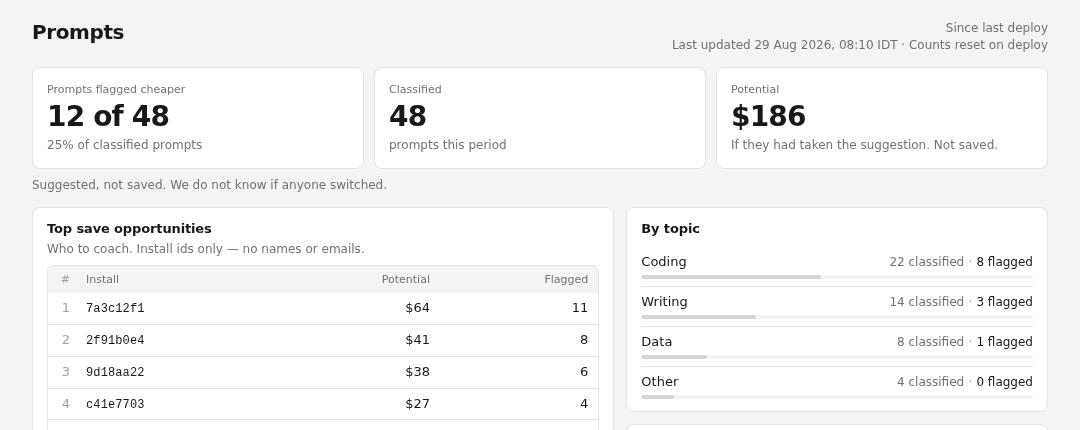Viewport: 1080px width, 430px height.
Task: Click the Potential column header in the table
Action: click(406, 279)
